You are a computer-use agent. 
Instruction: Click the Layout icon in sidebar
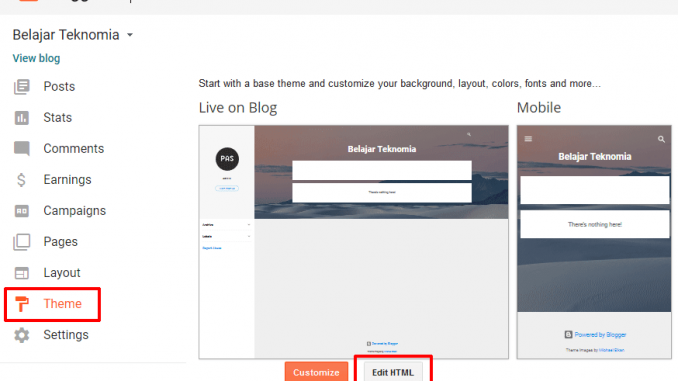pos(22,273)
